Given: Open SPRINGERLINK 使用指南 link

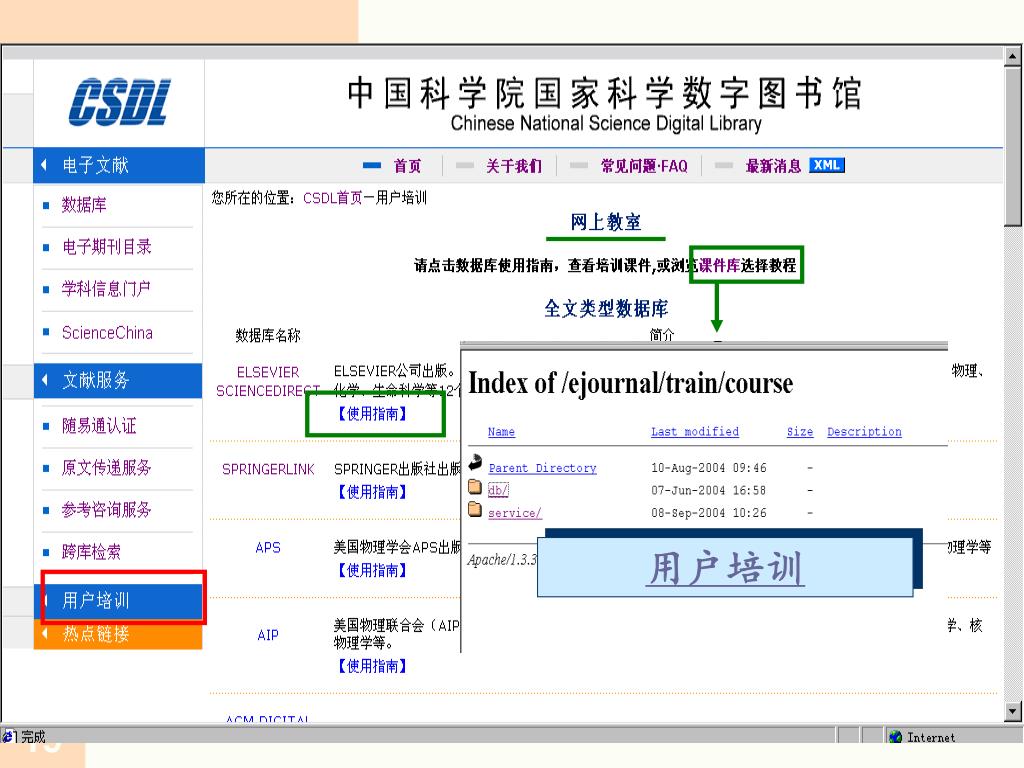Looking at the screenshot, I should [372, 492].
